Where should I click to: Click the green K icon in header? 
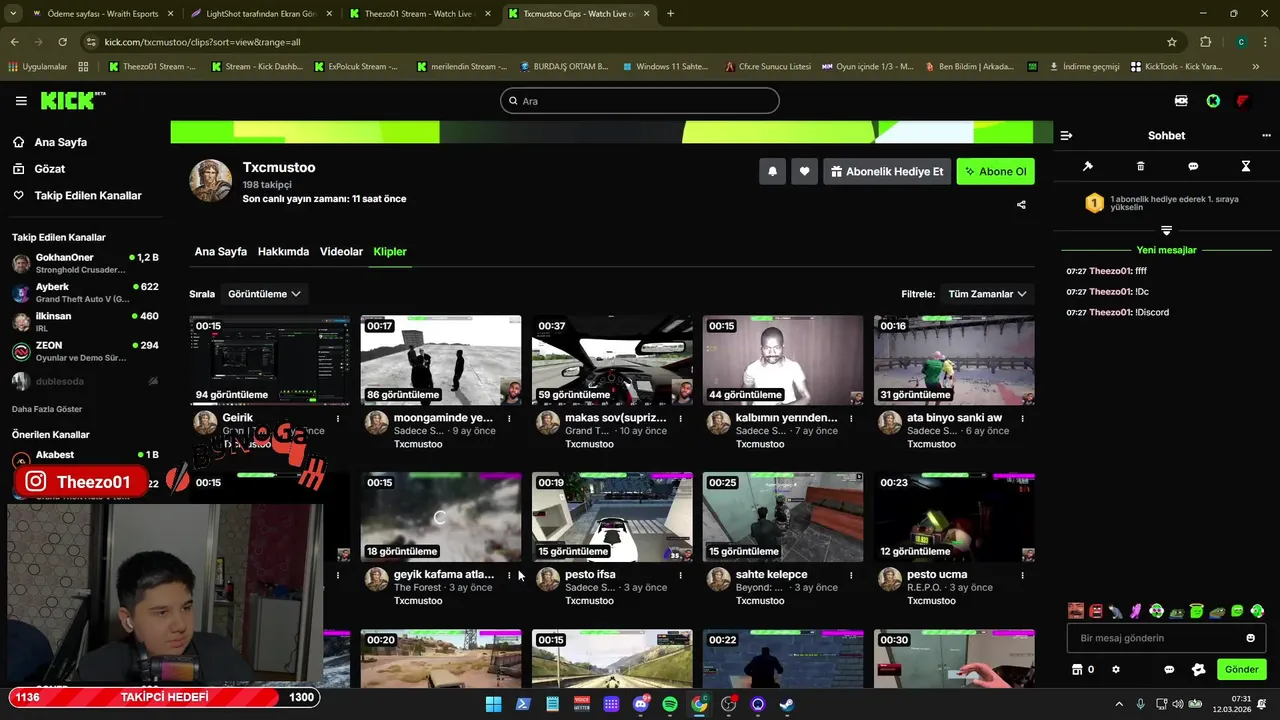pos(1213,101)
